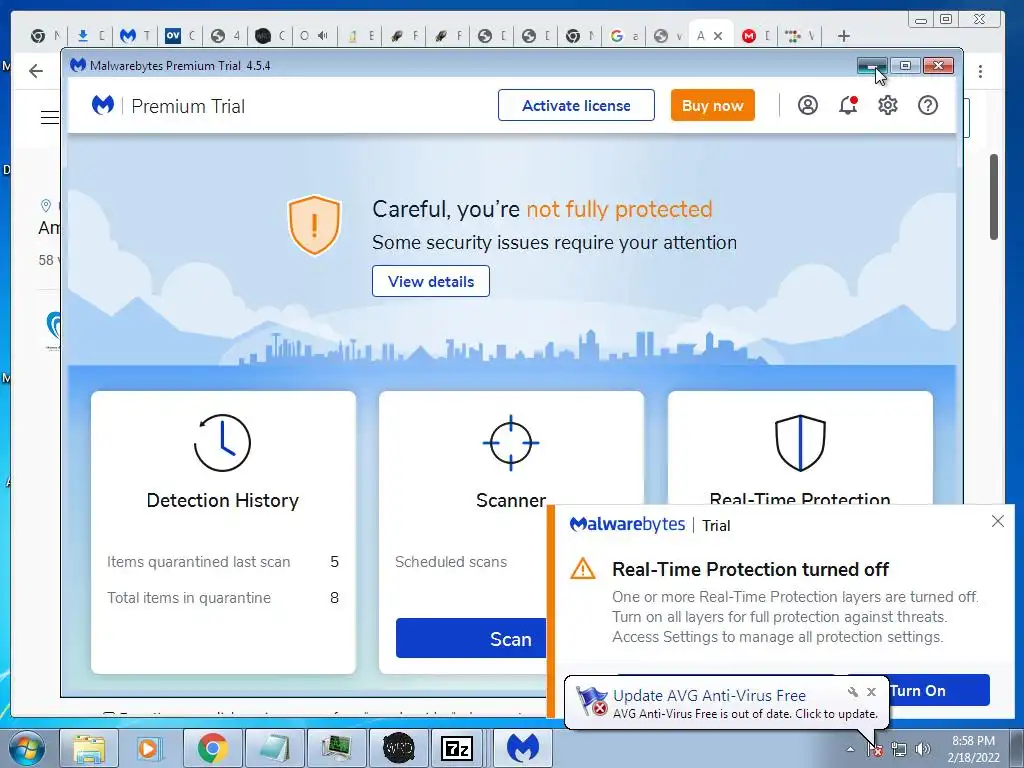Click the Chrome page vertical scrollbar thumb
1024x768 pixels.
pyautogui.click(x=994, y=197)
